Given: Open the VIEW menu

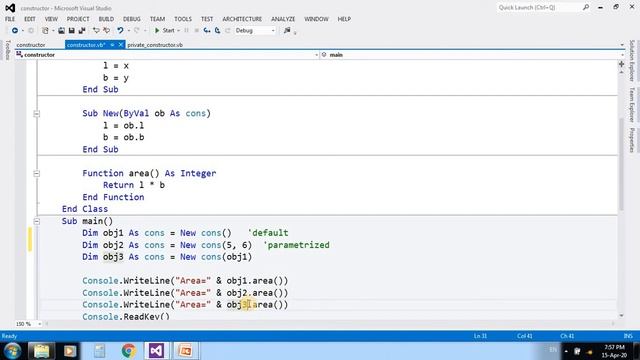Looking at the screenshot, I should (51, 19).
